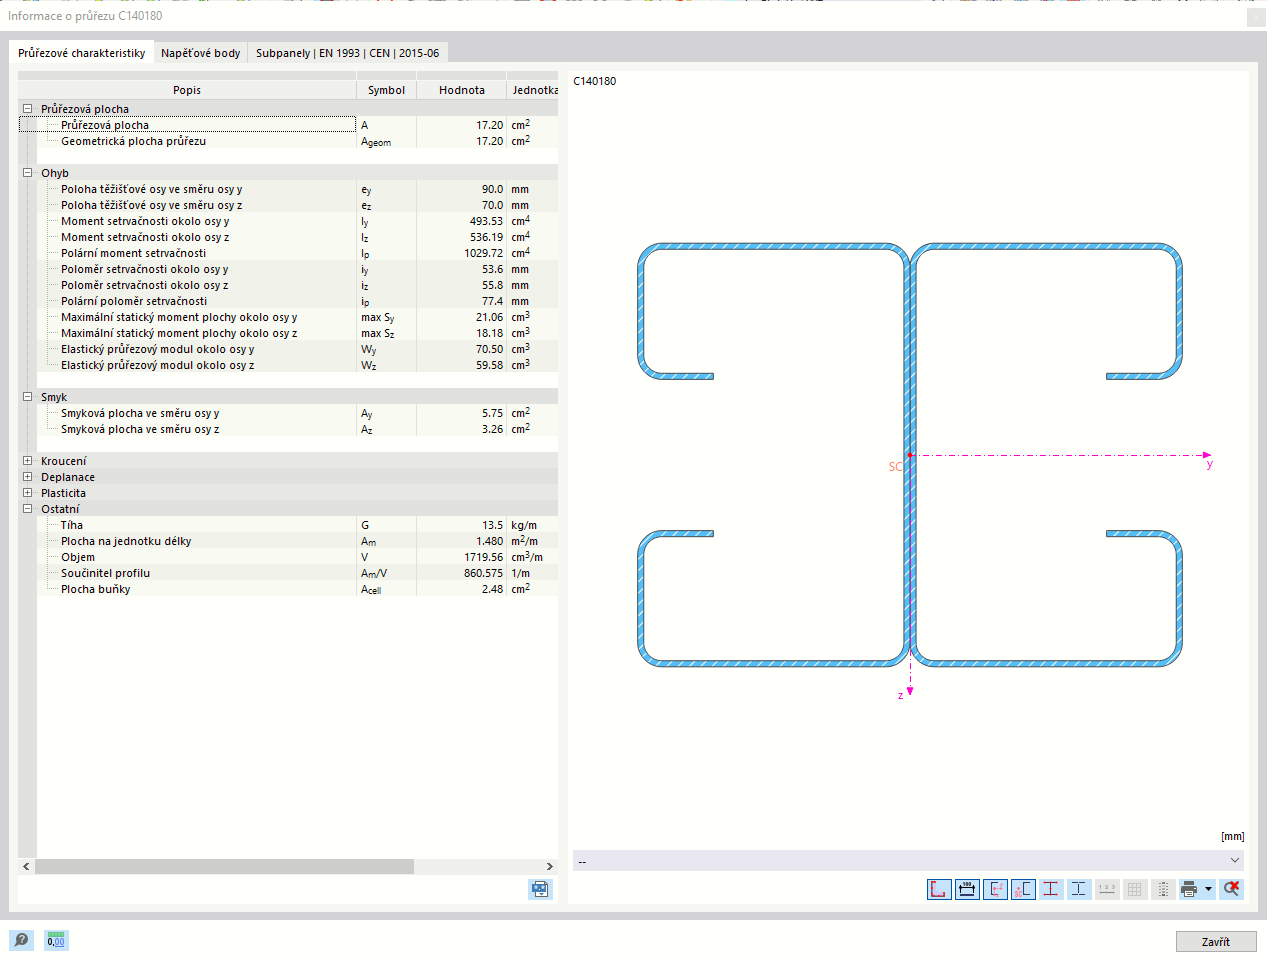Viewport: 1267px width, 962px height.
Task: Collapse the Průřezová plocha group
Action: point(28,109)
